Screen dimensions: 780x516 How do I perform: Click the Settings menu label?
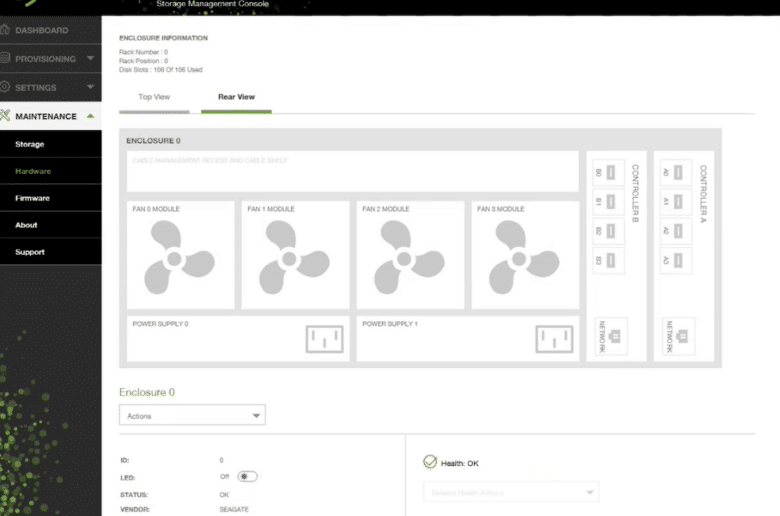point(36,88)
